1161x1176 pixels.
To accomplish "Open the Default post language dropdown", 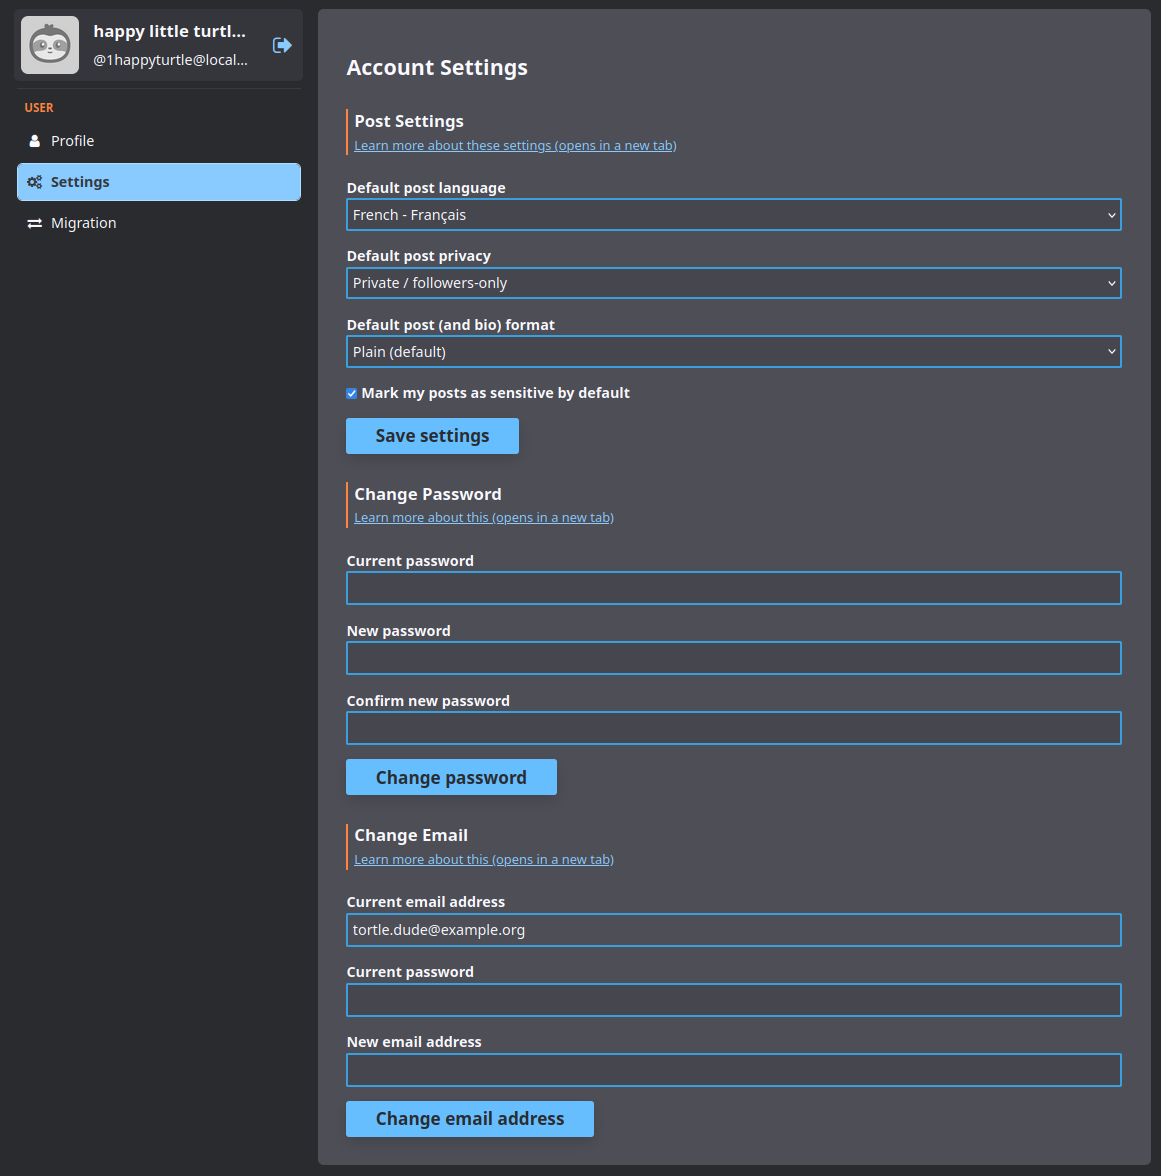I will pos(733,214).
